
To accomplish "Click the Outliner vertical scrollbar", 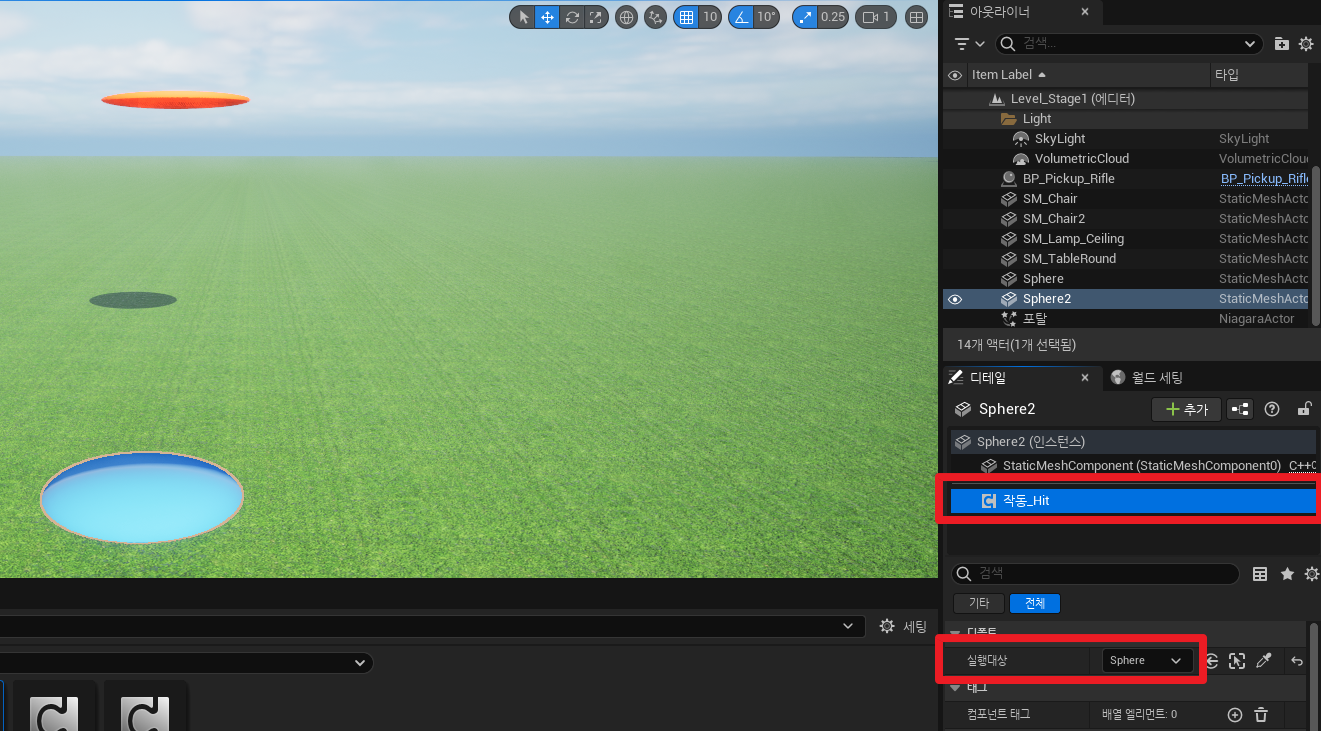I will 1315,245.
